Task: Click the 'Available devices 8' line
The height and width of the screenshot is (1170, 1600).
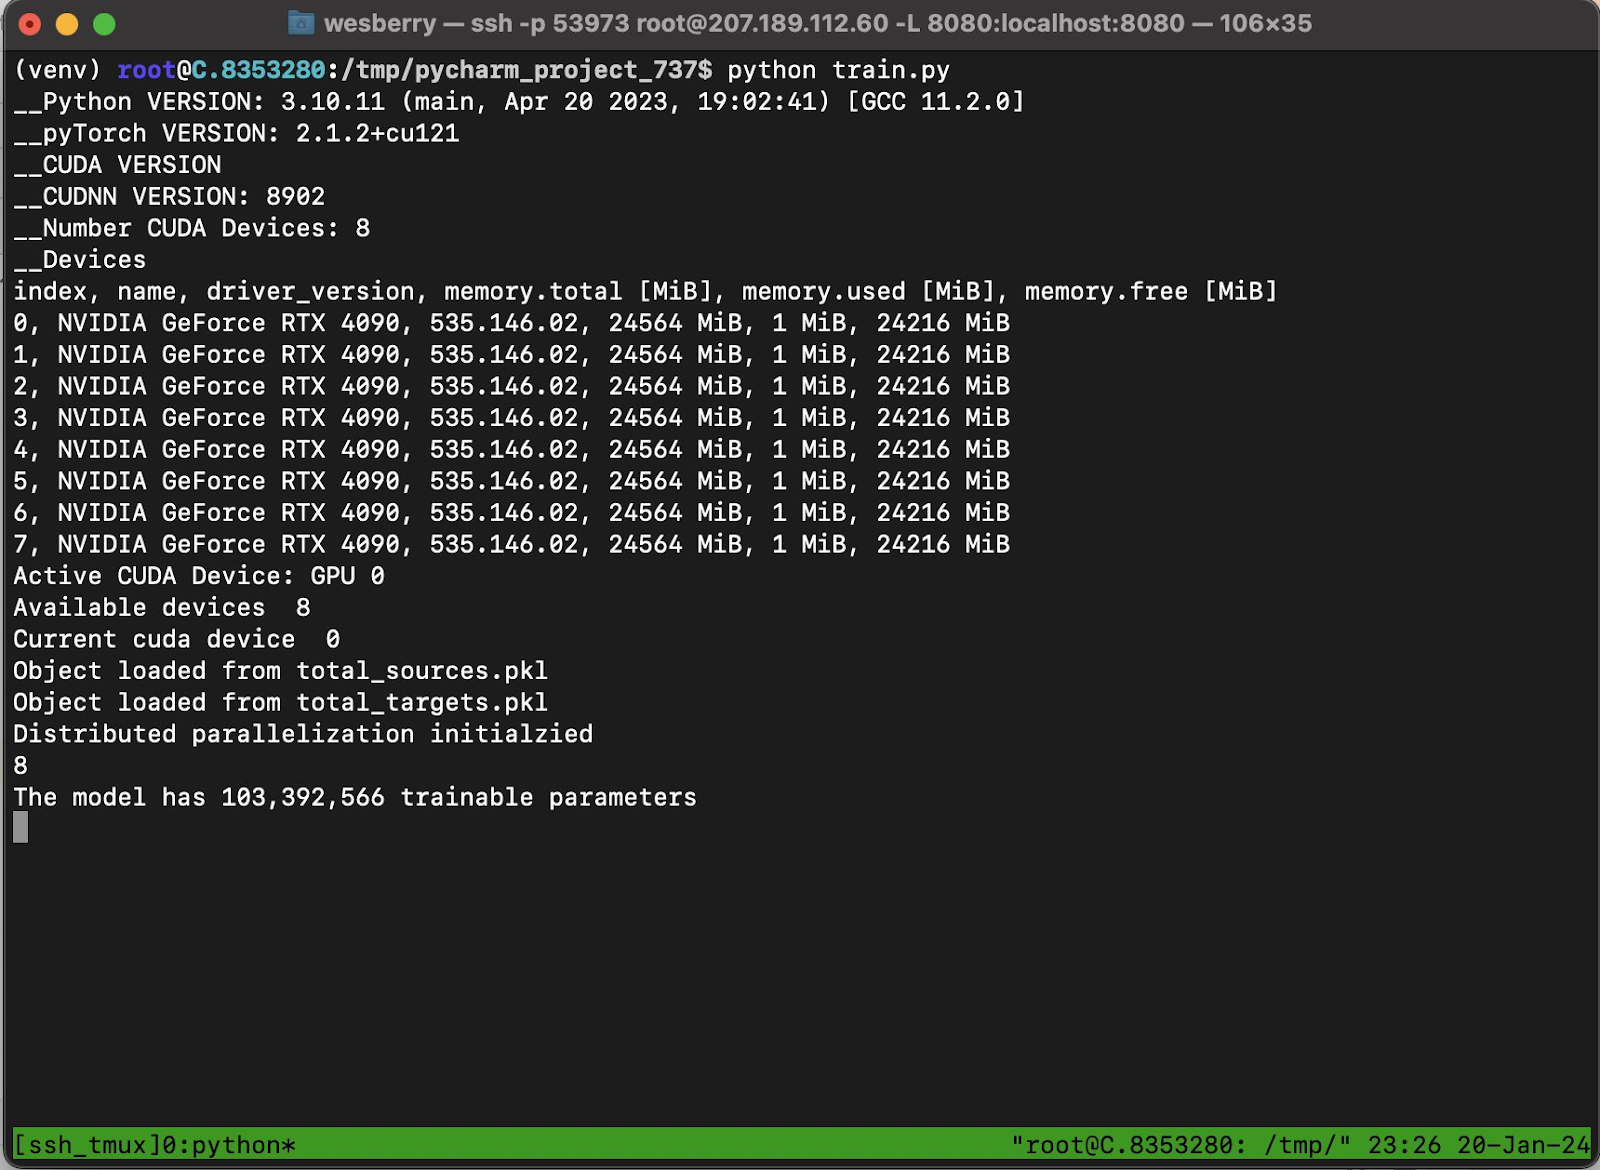Action: [x=162, y=608]
